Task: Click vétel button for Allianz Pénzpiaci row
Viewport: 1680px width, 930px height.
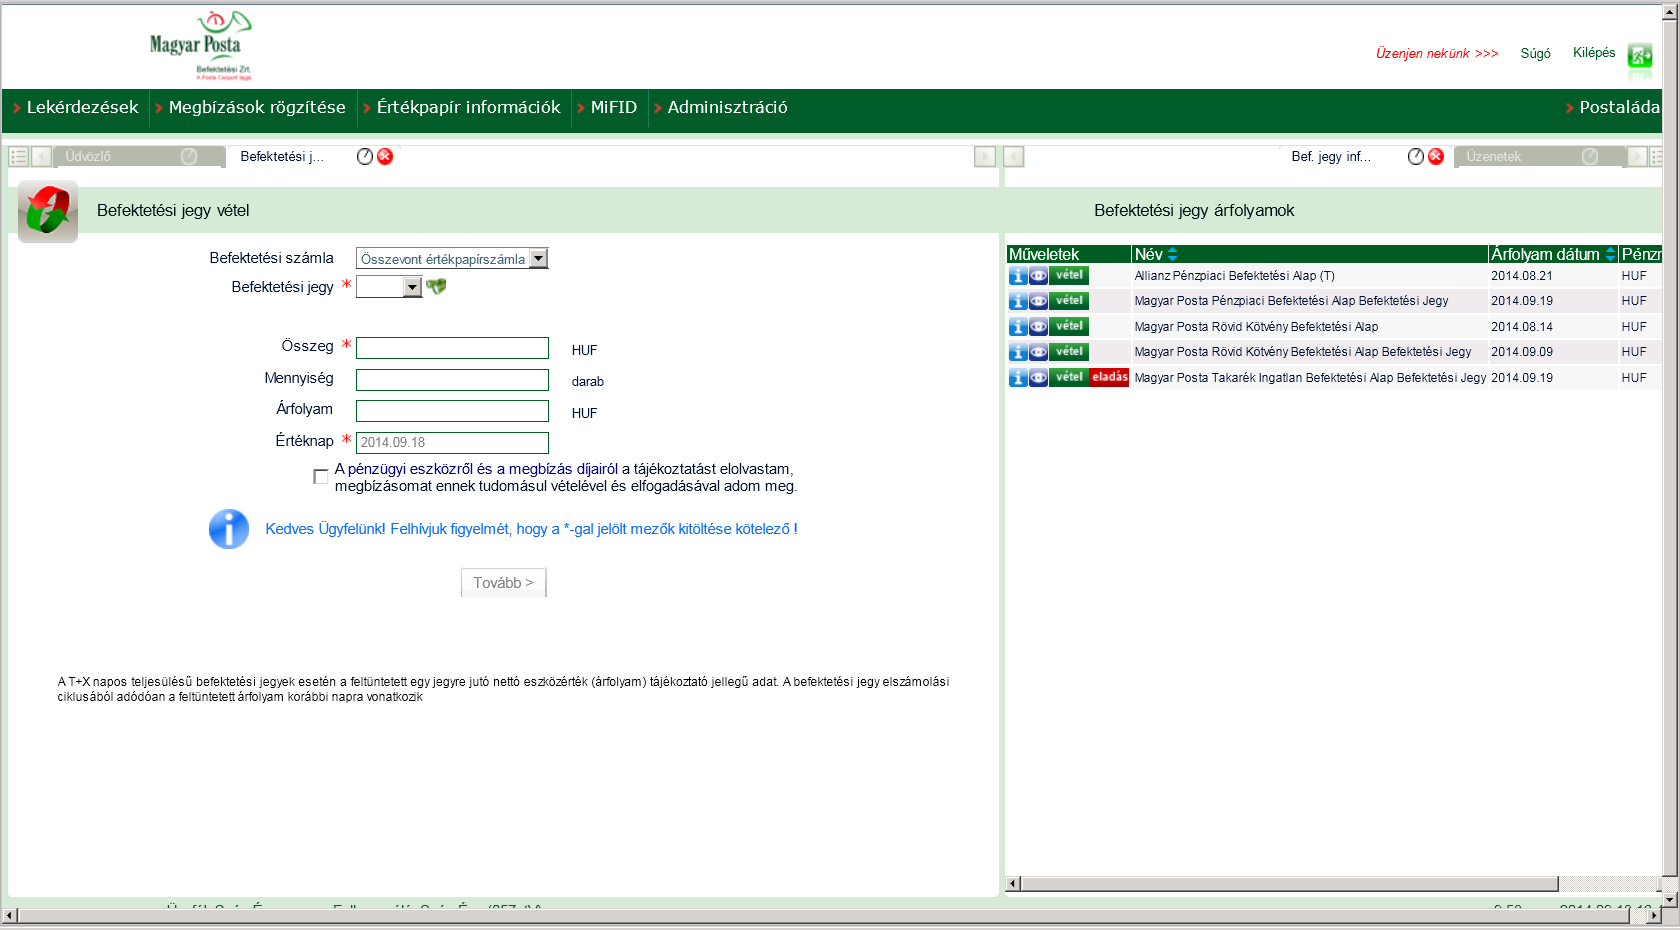Action: (1069, 276)
